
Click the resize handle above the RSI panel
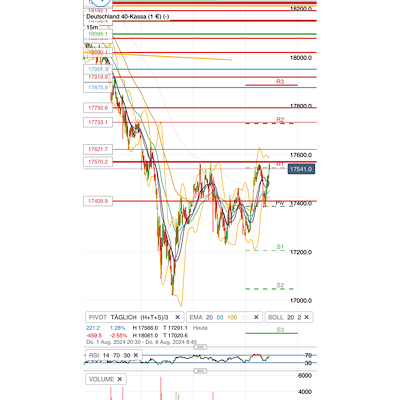coord(200,347)
